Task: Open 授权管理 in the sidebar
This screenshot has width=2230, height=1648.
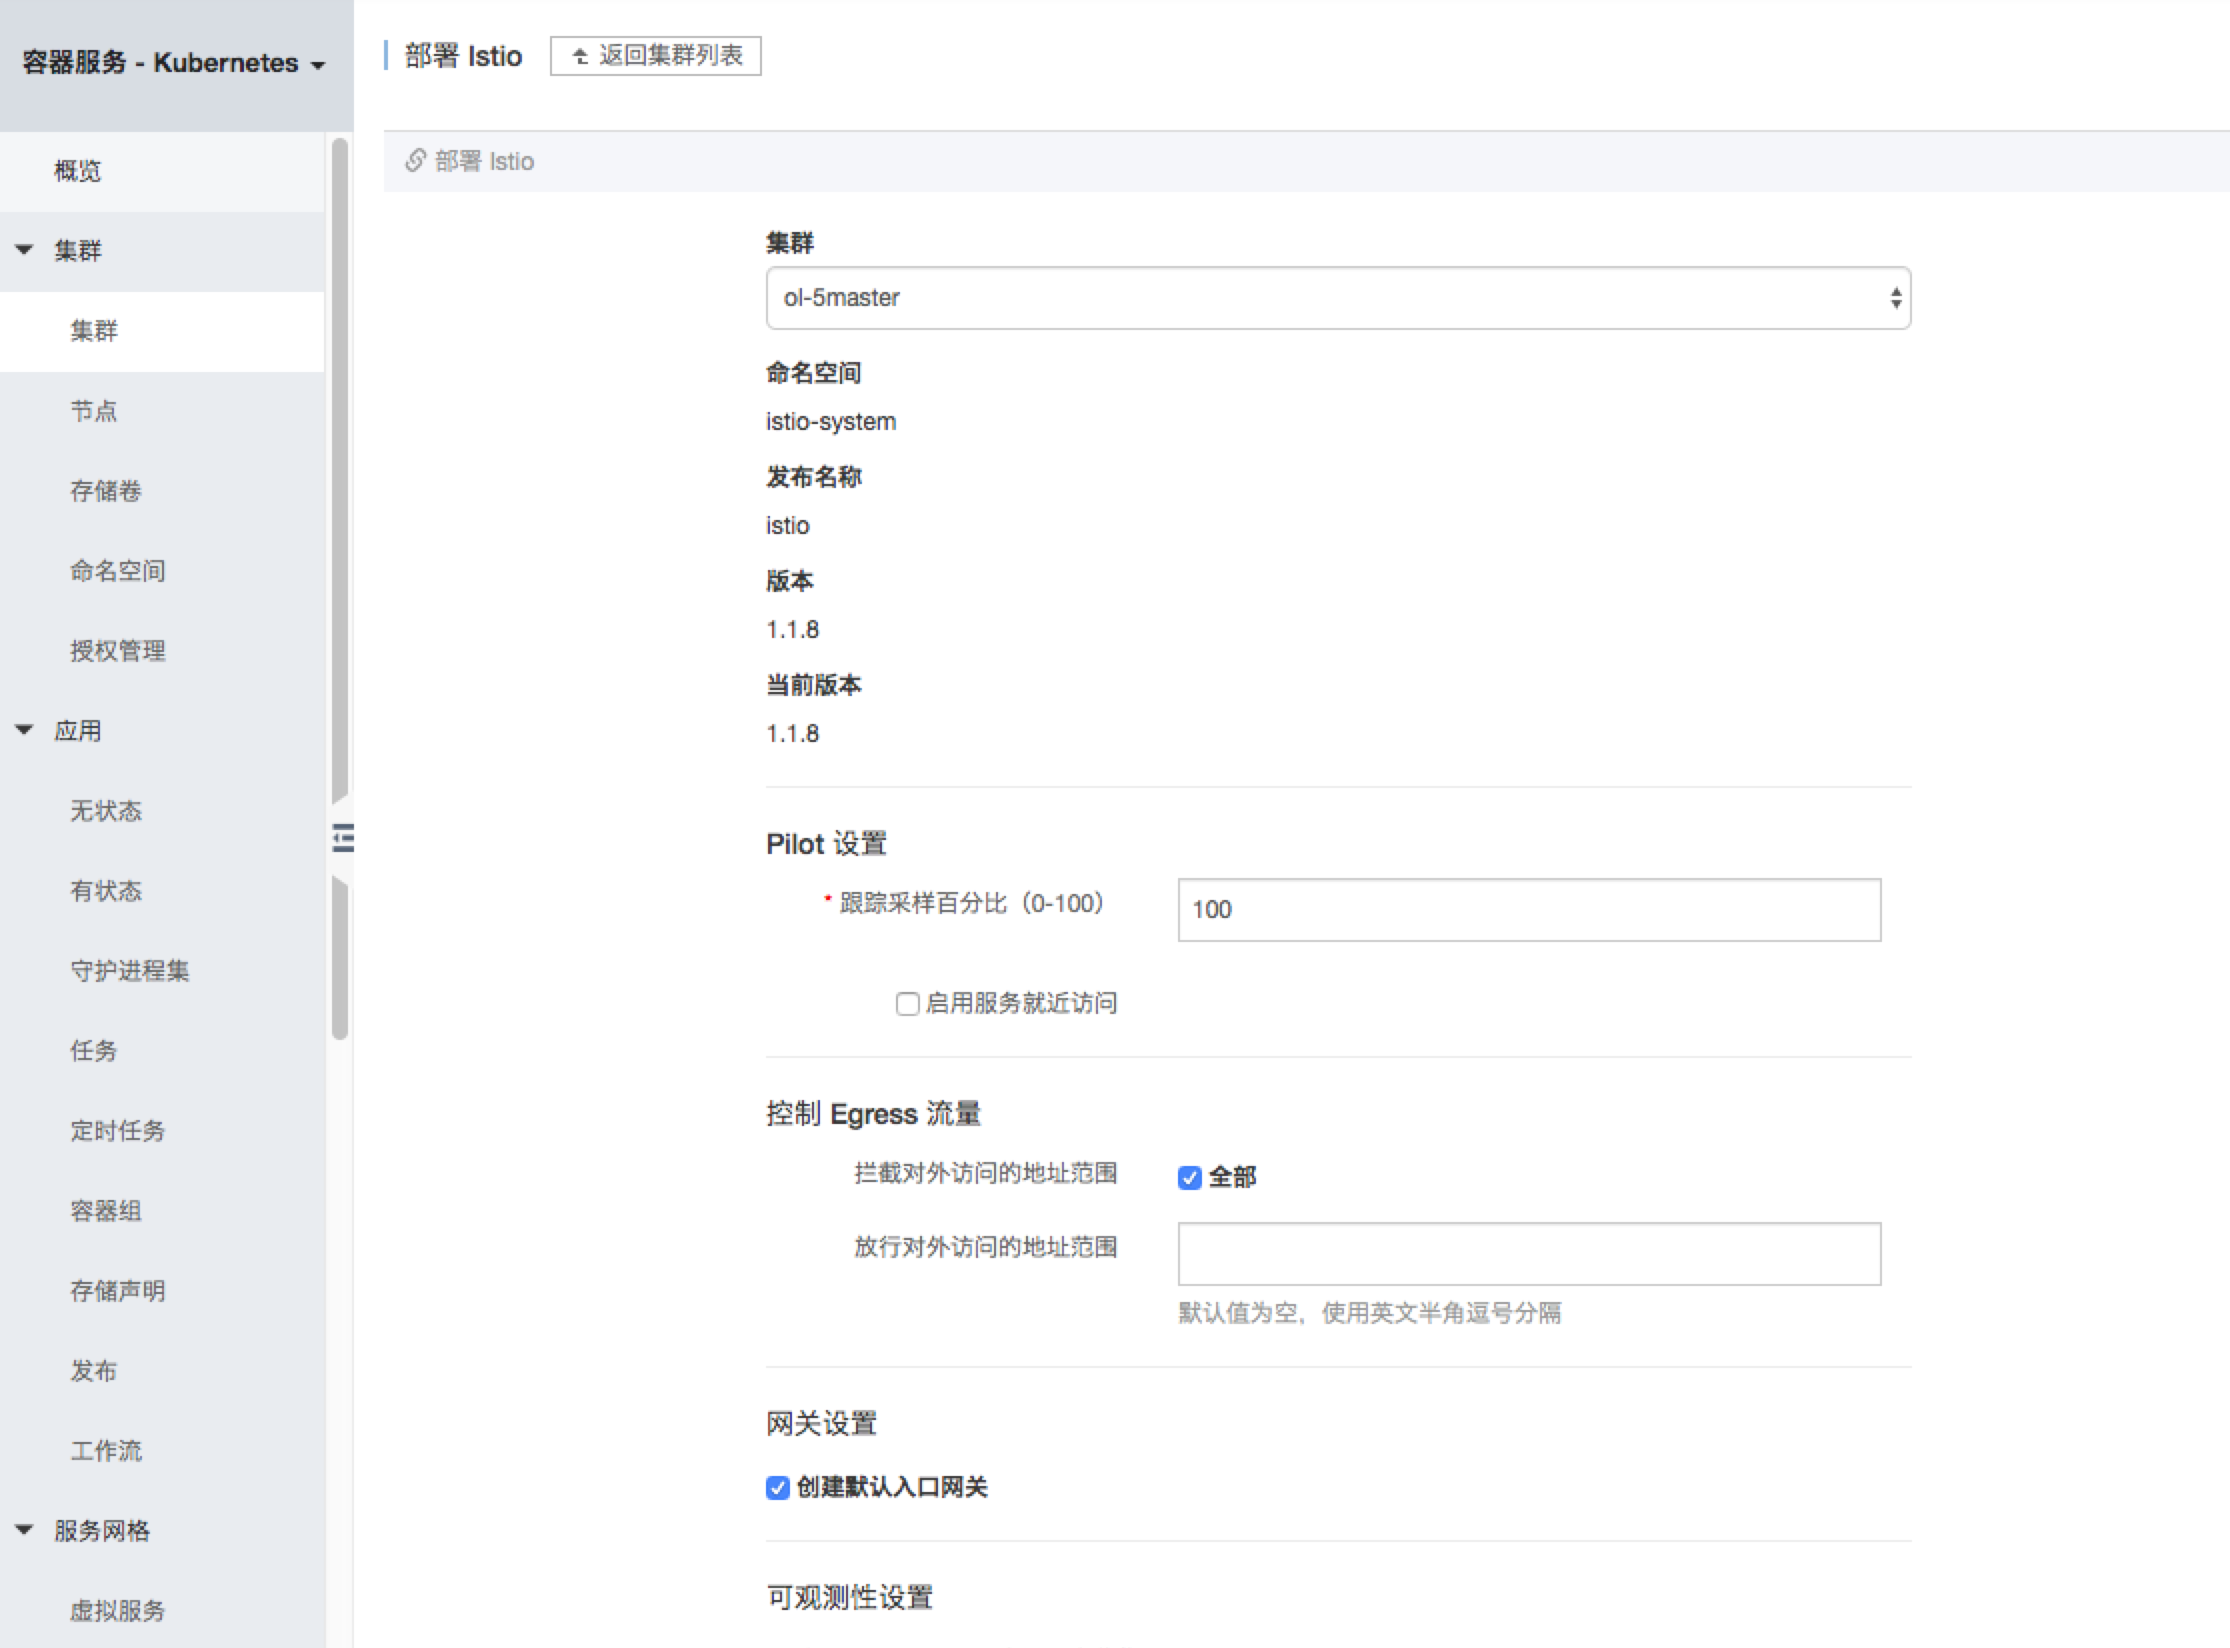Action: pos(162,651)
